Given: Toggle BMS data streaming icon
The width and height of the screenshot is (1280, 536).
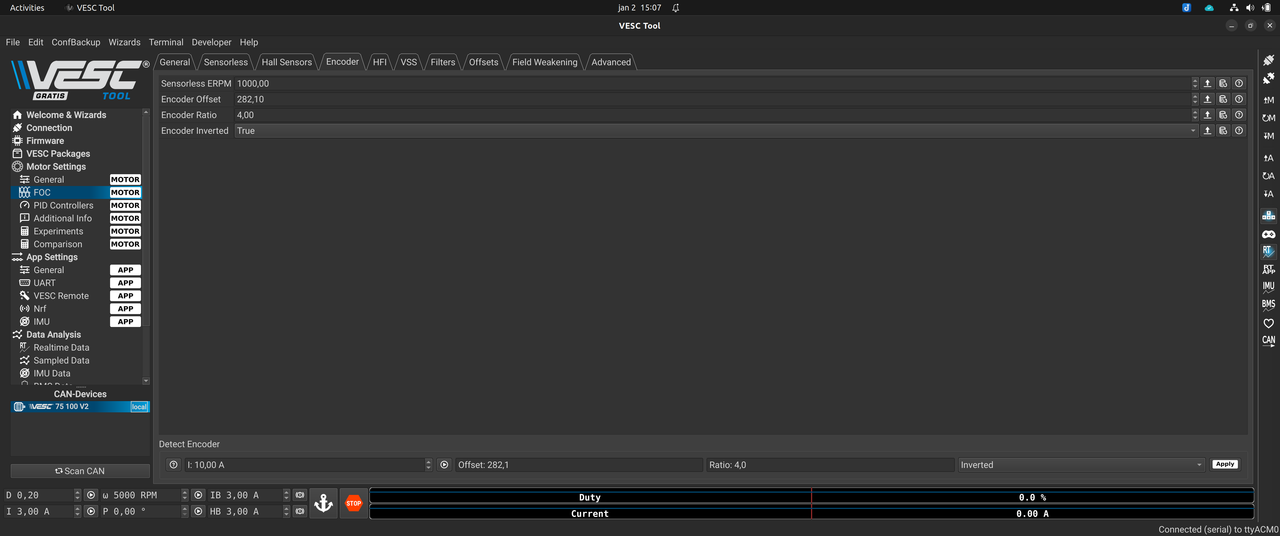Looking at the screenshot, I should (x=1268, y=304).
